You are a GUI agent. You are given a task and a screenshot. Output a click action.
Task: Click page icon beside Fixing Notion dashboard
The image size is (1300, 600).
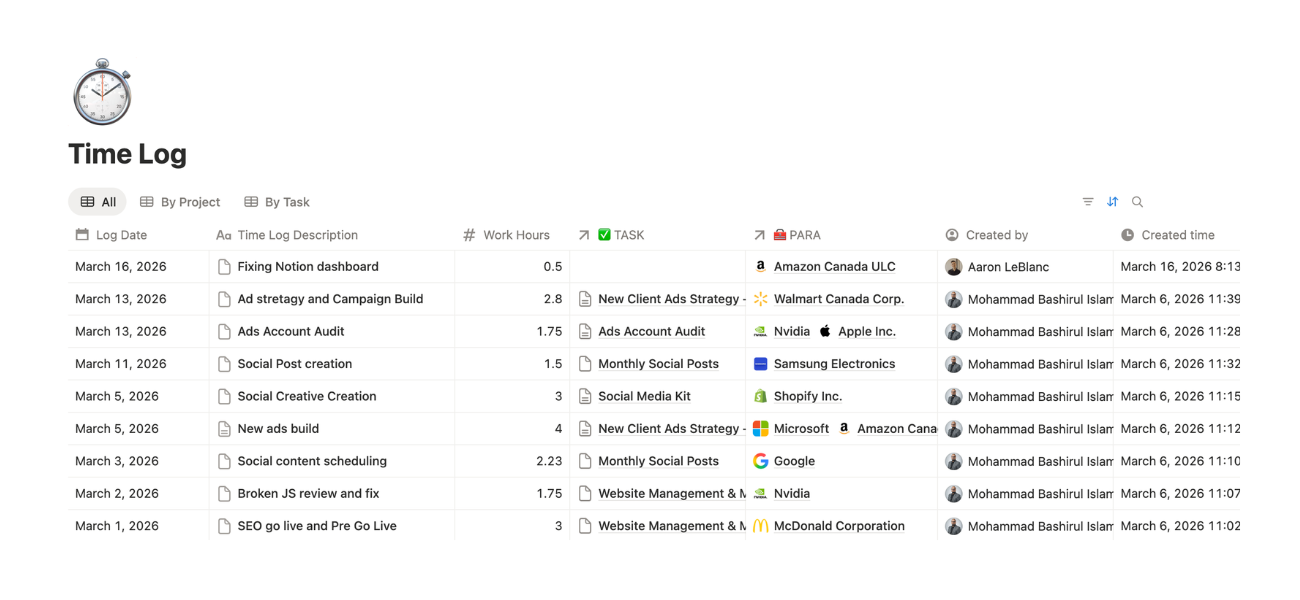click(224, 267)
